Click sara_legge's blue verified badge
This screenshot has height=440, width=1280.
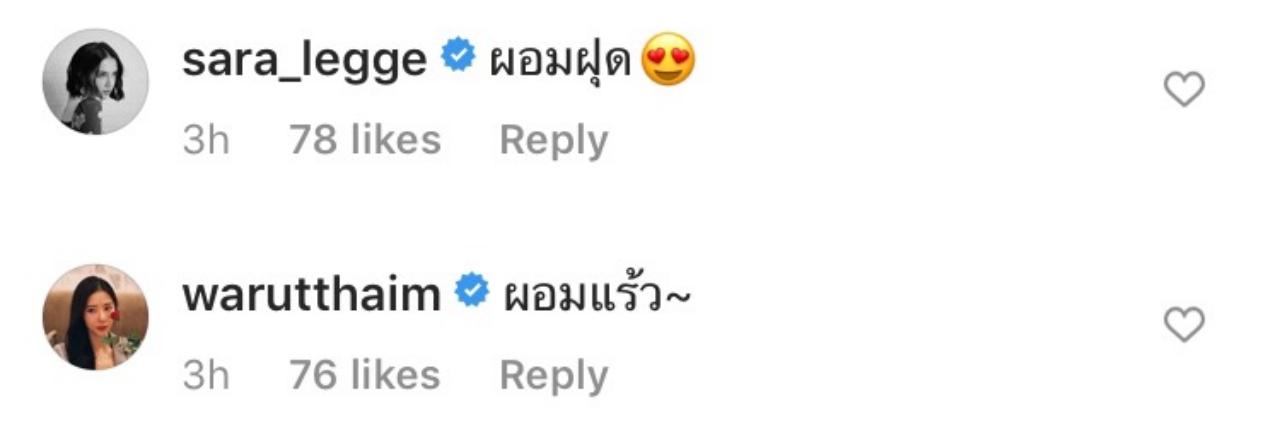coord(458,59)
